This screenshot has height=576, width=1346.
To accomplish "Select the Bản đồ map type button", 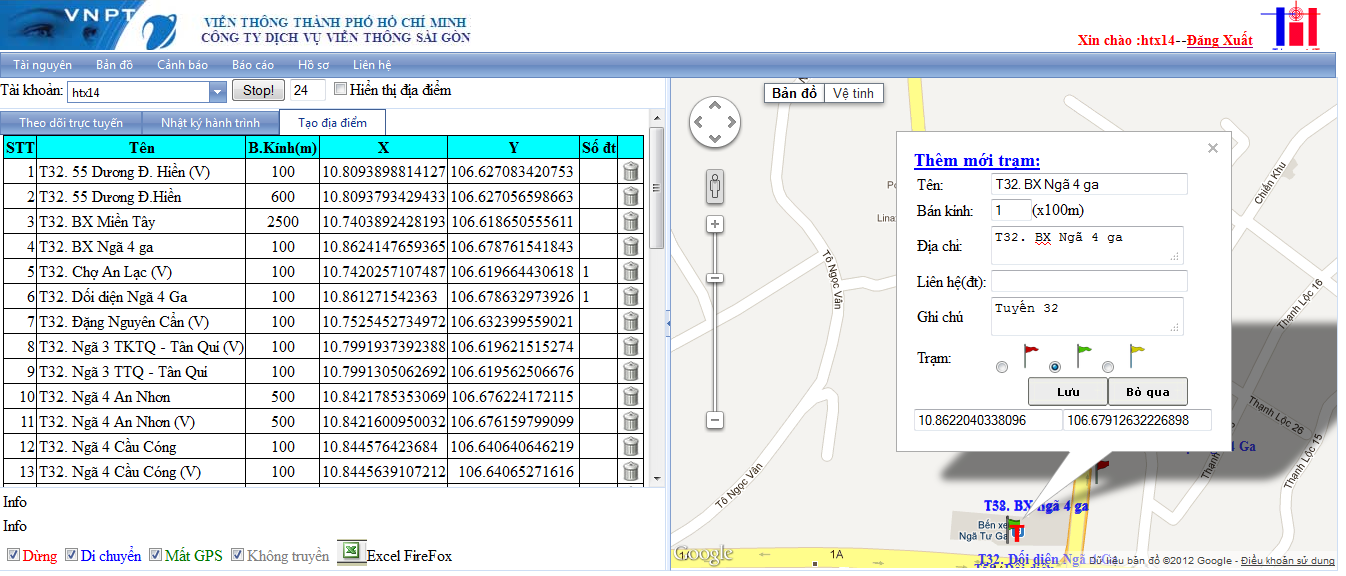I will click(x=795, y=93).
